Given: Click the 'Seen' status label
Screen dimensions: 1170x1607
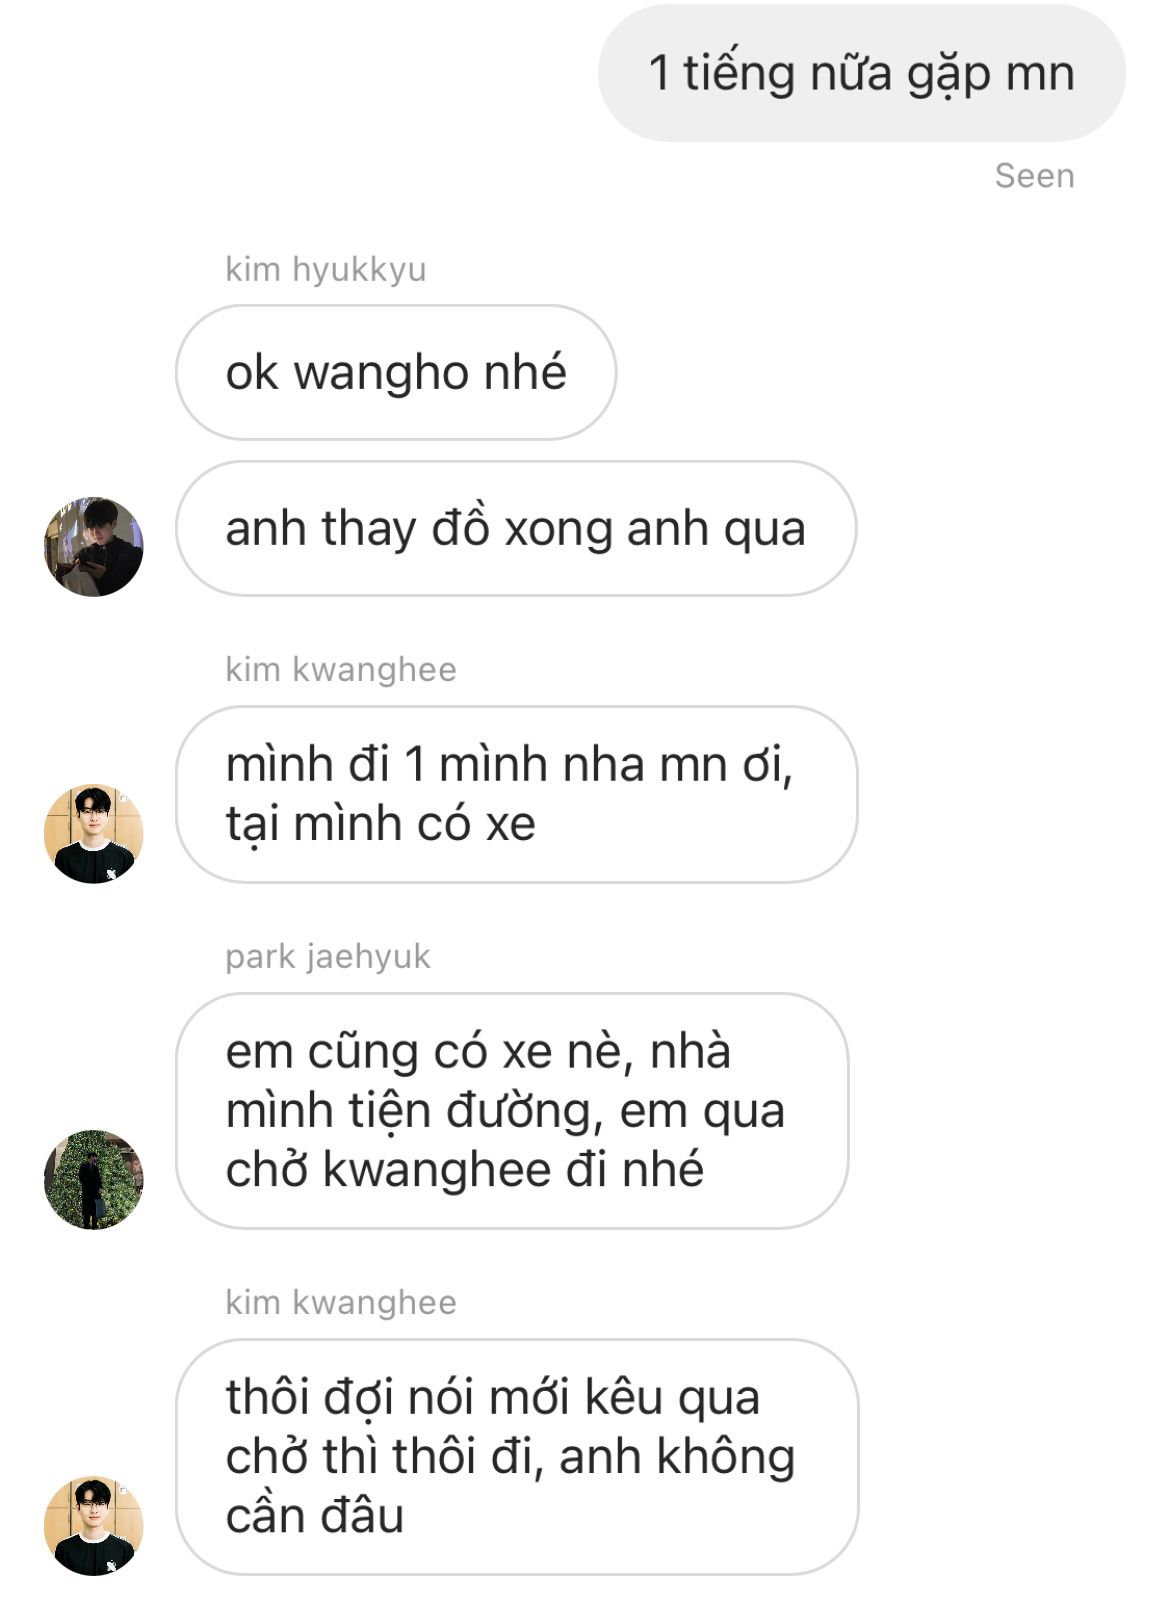Looking at the screenshot, I should tap(1034, 176).
